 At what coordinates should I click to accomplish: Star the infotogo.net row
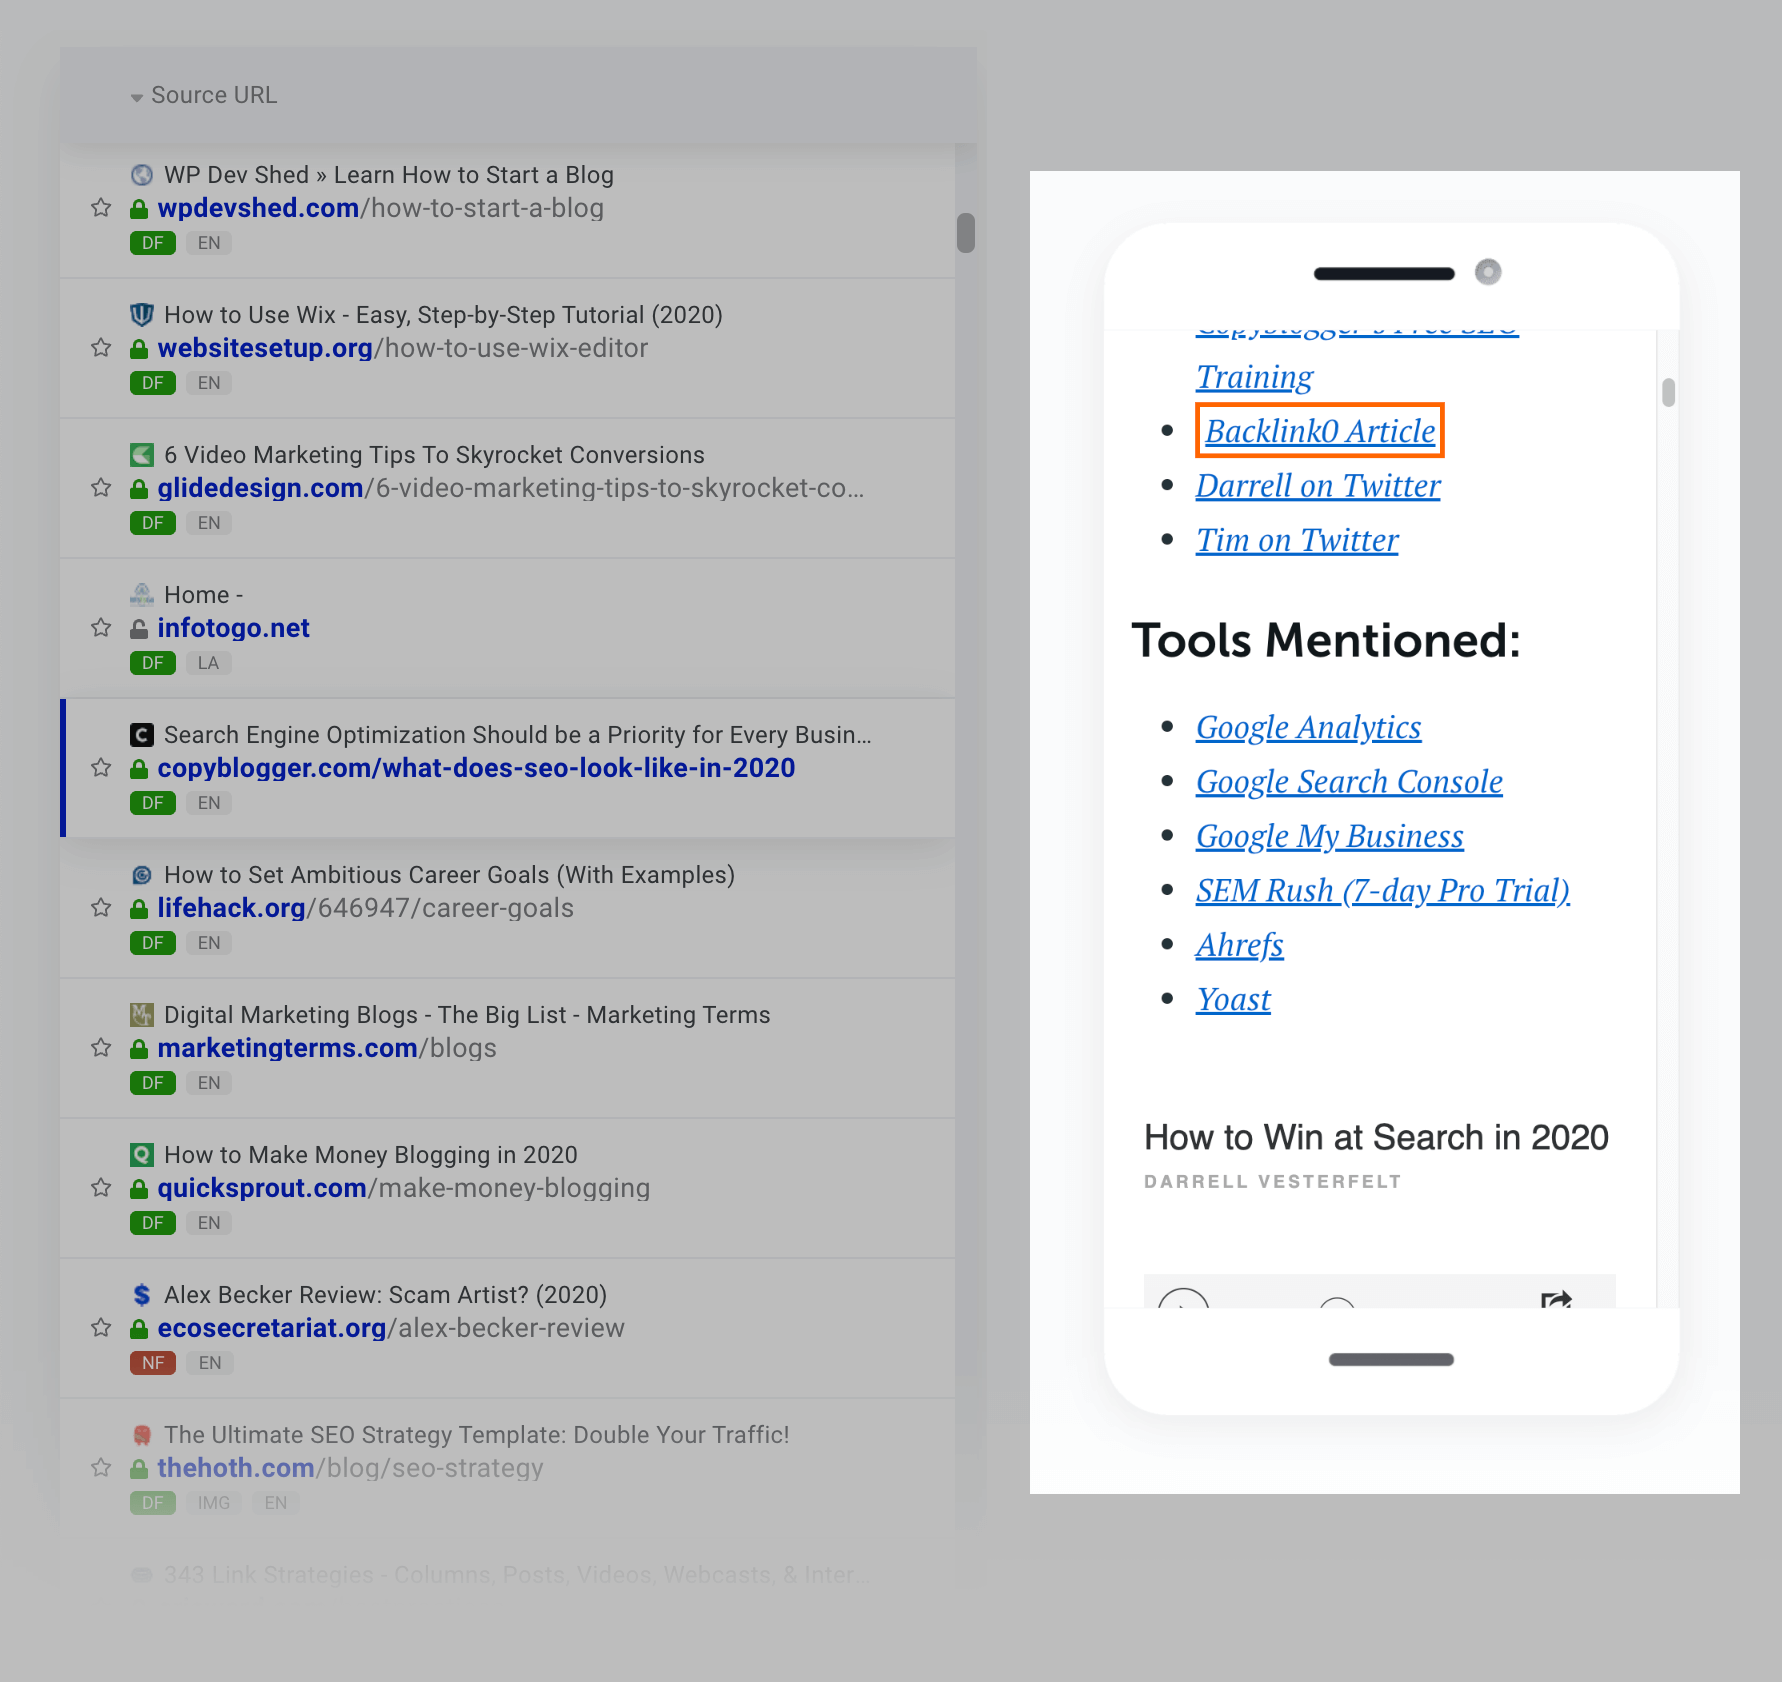click(101, 628)
